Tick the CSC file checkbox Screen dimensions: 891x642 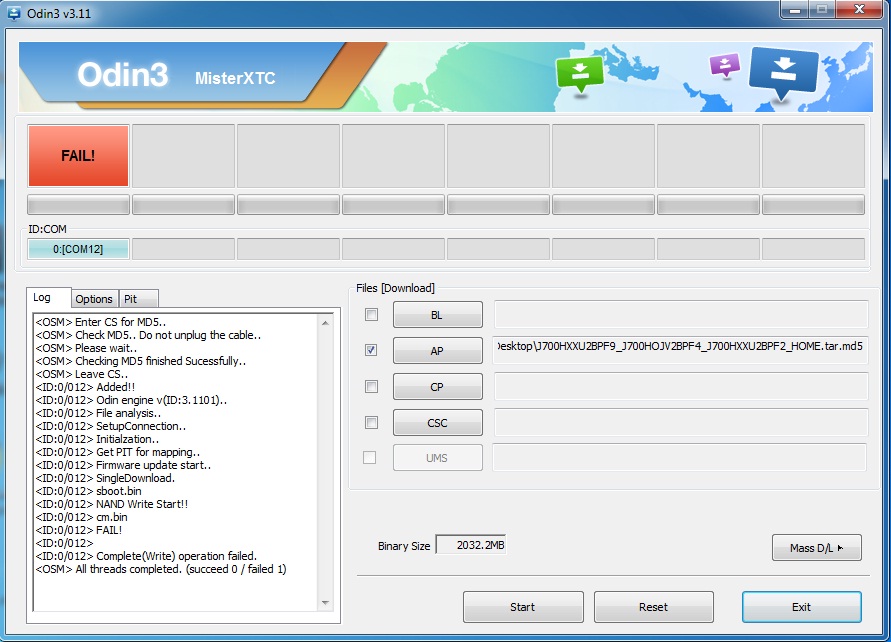(371, 422)
